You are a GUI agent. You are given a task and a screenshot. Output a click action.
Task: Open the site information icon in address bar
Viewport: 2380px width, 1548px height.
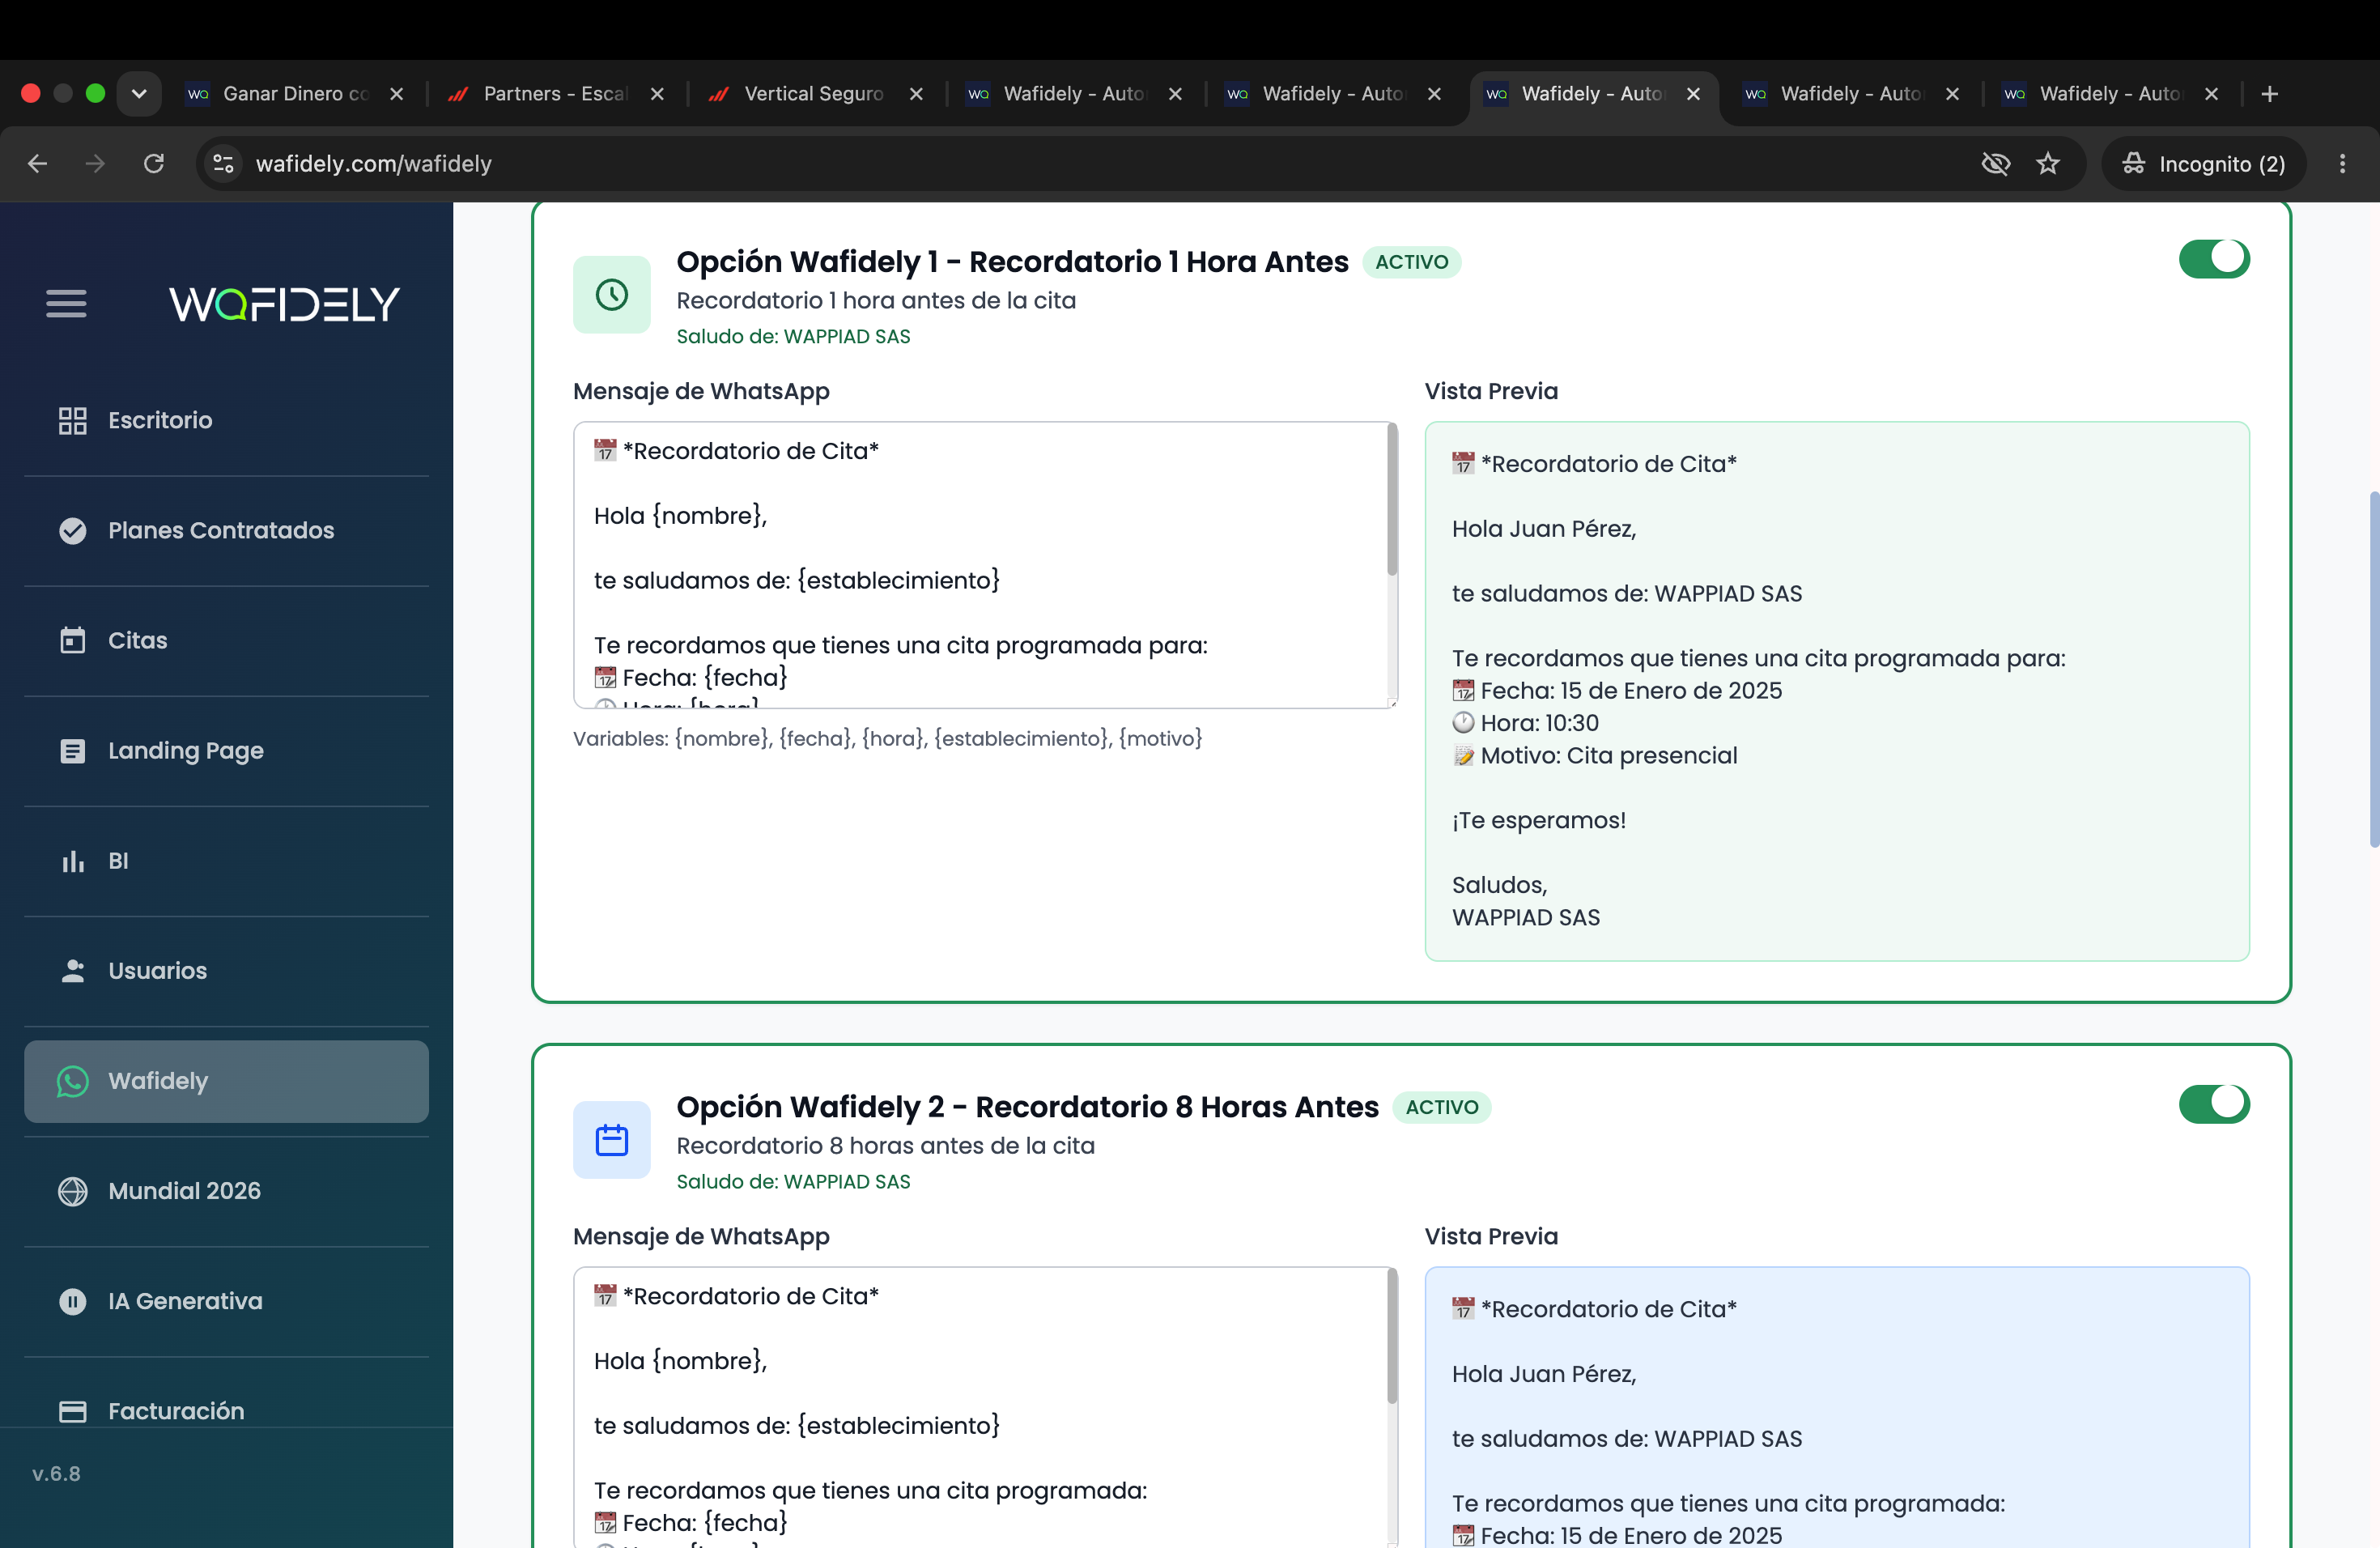(223, 163)
